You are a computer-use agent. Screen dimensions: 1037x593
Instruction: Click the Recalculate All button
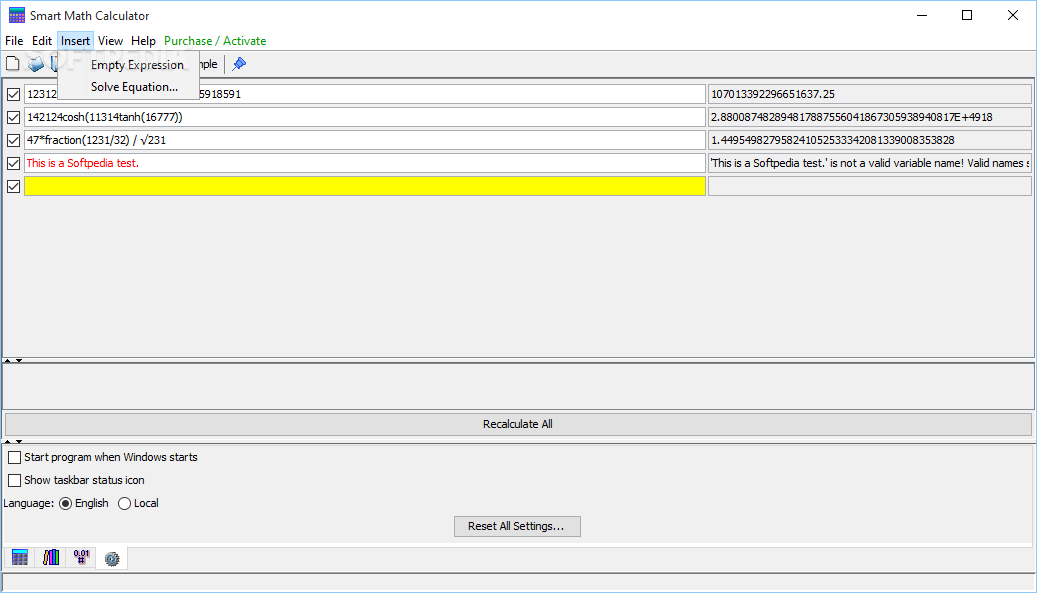point(518,424)
